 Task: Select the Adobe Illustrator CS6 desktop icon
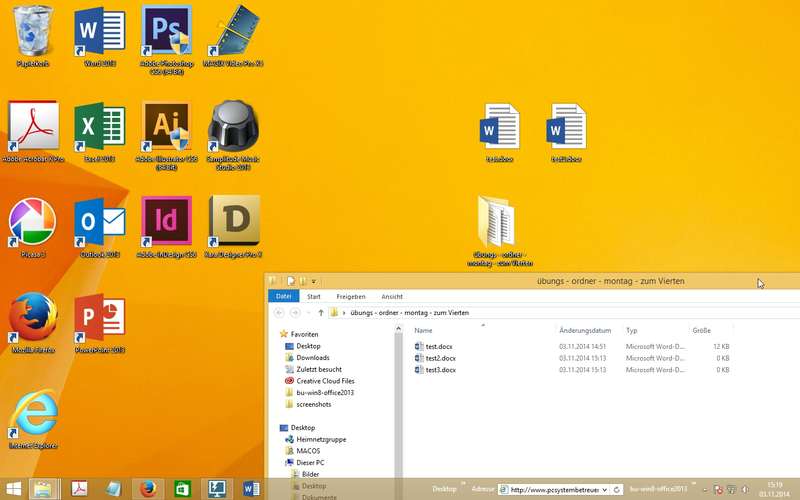pos(166,128)
